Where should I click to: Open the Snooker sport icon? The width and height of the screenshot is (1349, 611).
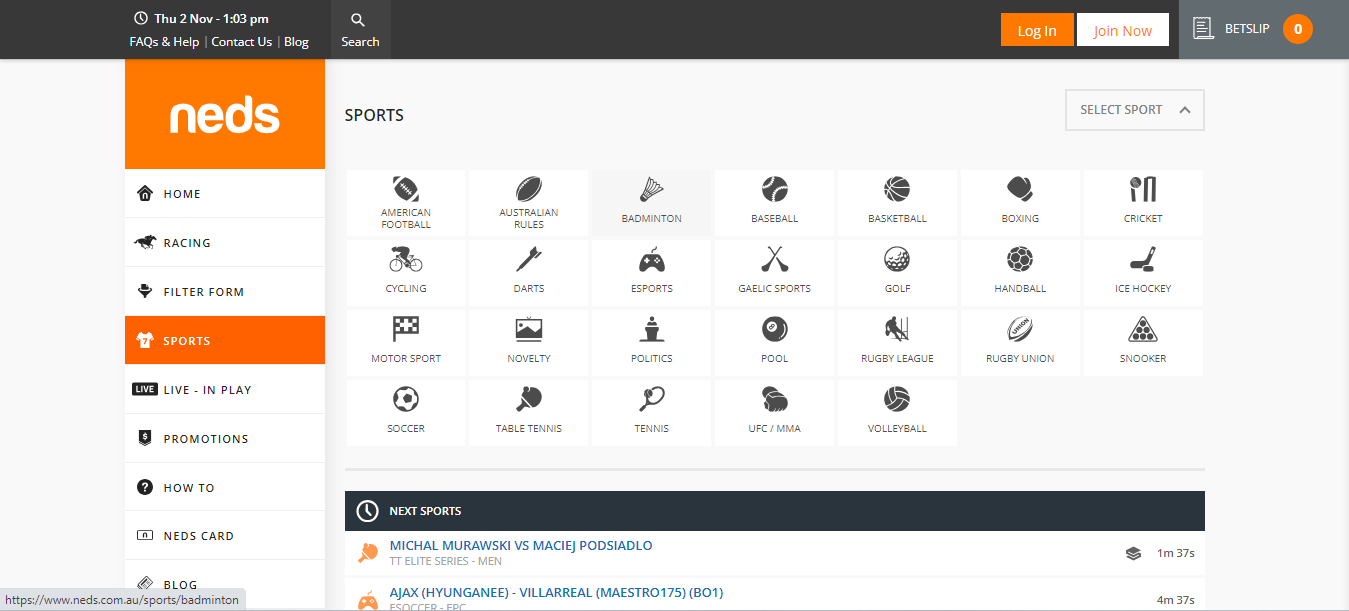click(x=1143, y=330)
